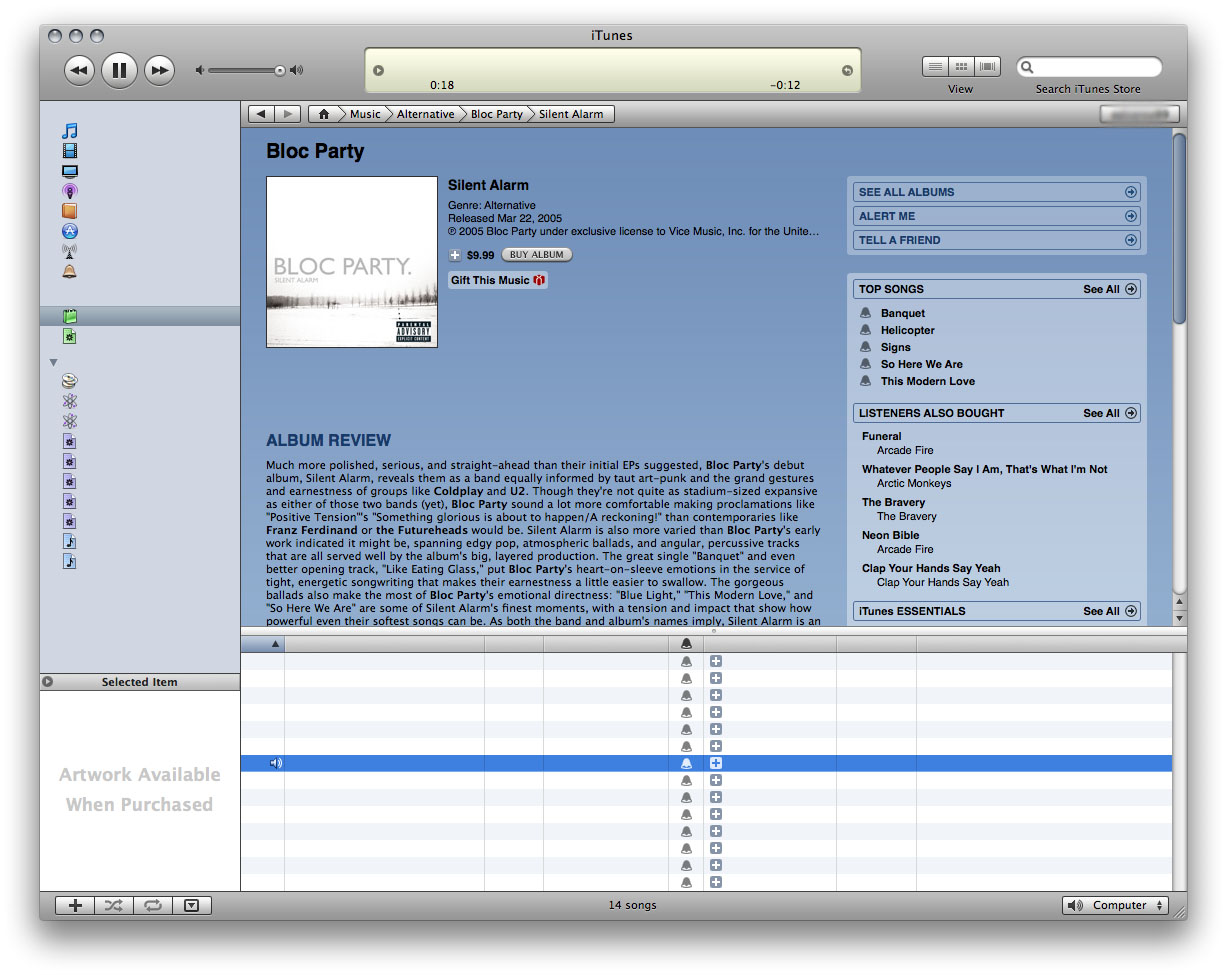1227x975 pixels.
Task: Select the highlighted iTunes Store shopping bag
Action: tap(69, 316)
